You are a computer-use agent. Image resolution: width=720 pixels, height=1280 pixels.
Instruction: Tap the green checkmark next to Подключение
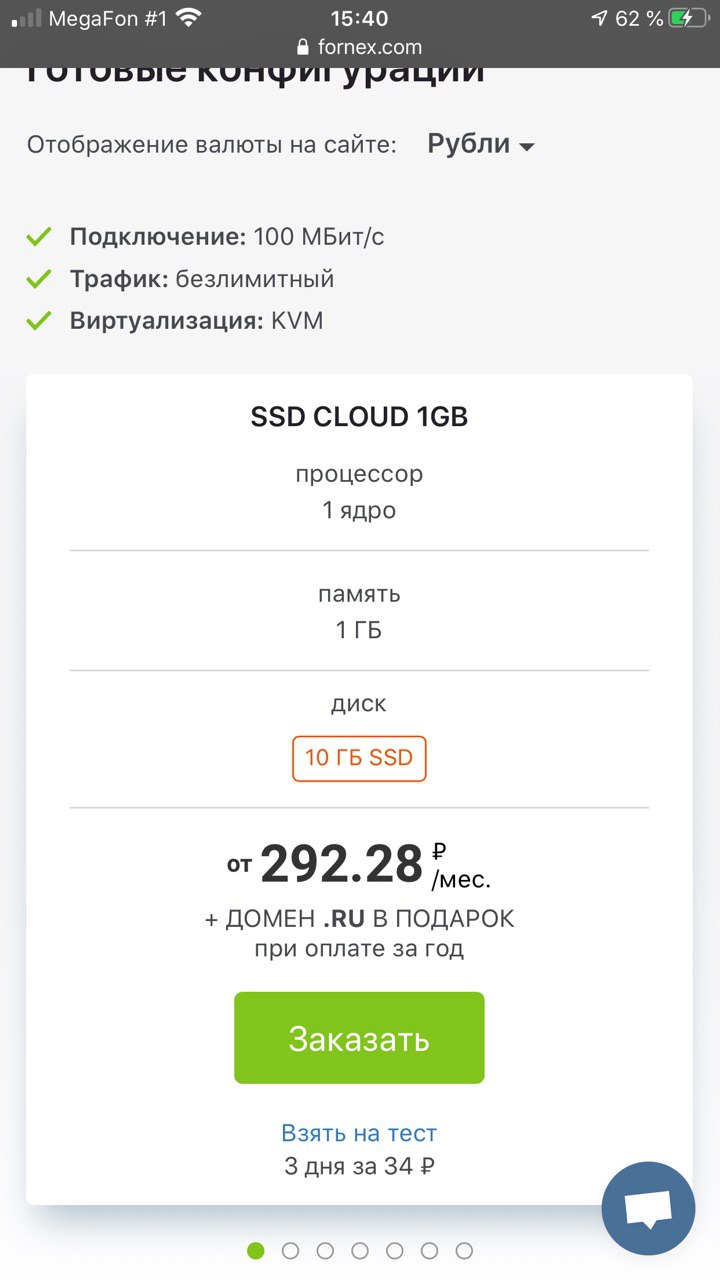click(39, 237)
